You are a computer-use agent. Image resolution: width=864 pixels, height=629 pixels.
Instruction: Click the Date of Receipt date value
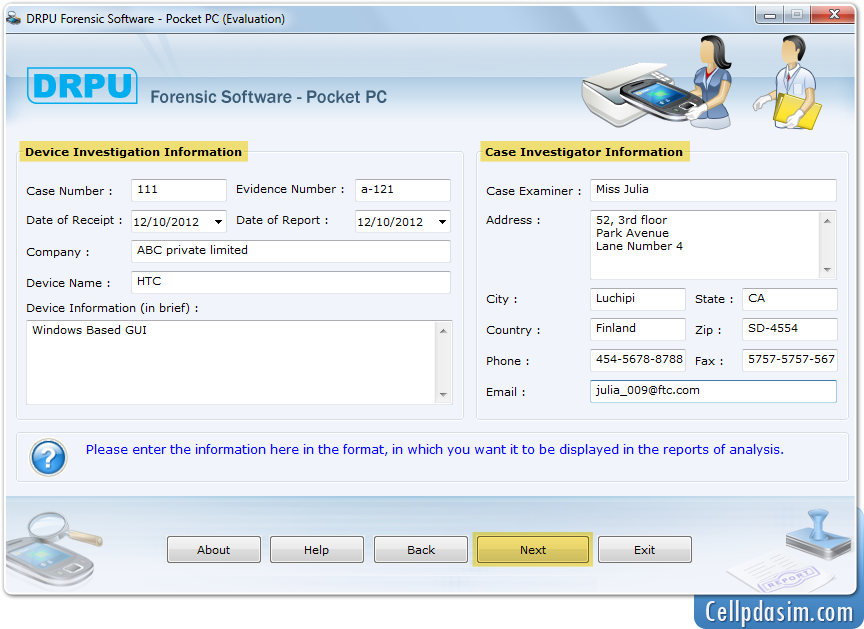(166, 222)
